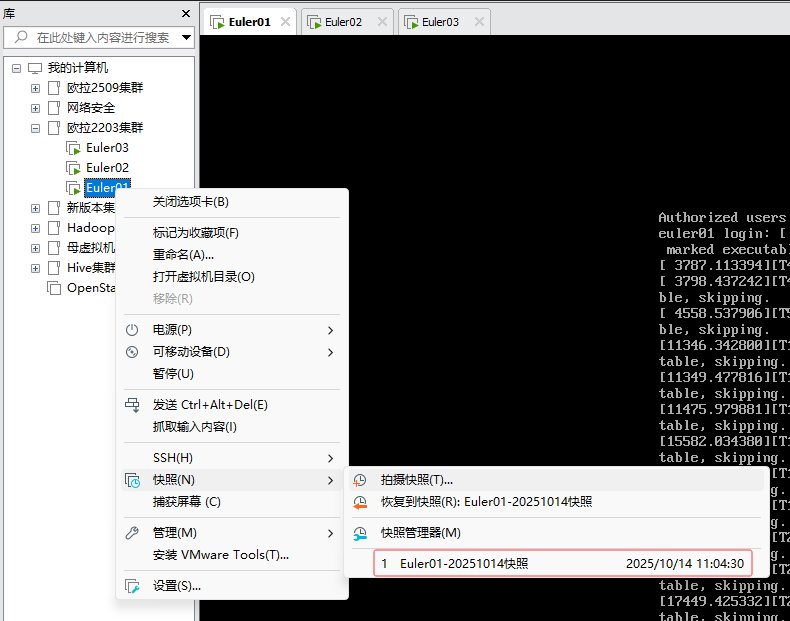
Task: Click the Hadoop folder icon
Action: [x=54, y=228]
